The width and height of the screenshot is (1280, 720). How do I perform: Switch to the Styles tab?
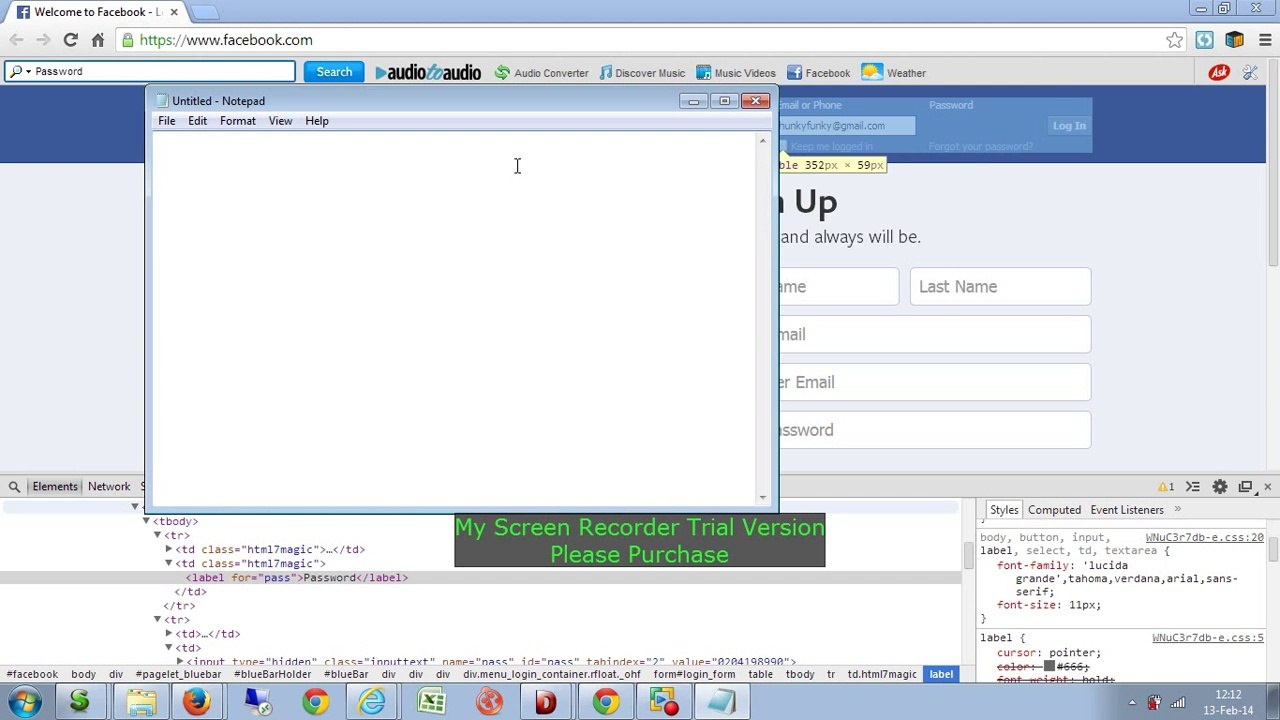1004,510
